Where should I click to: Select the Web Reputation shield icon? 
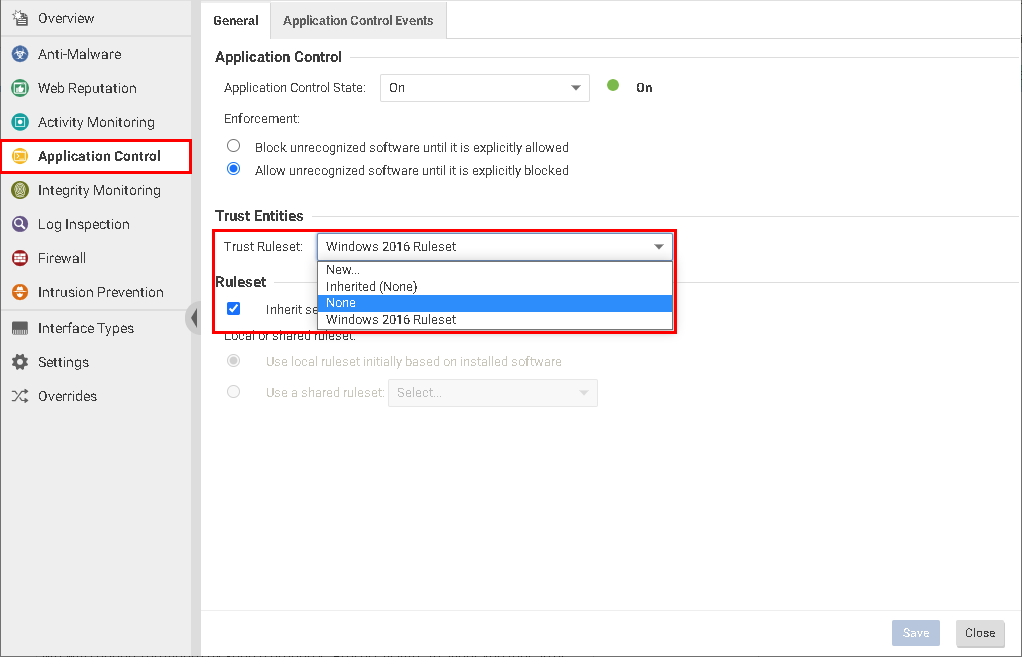coord(20,88)
